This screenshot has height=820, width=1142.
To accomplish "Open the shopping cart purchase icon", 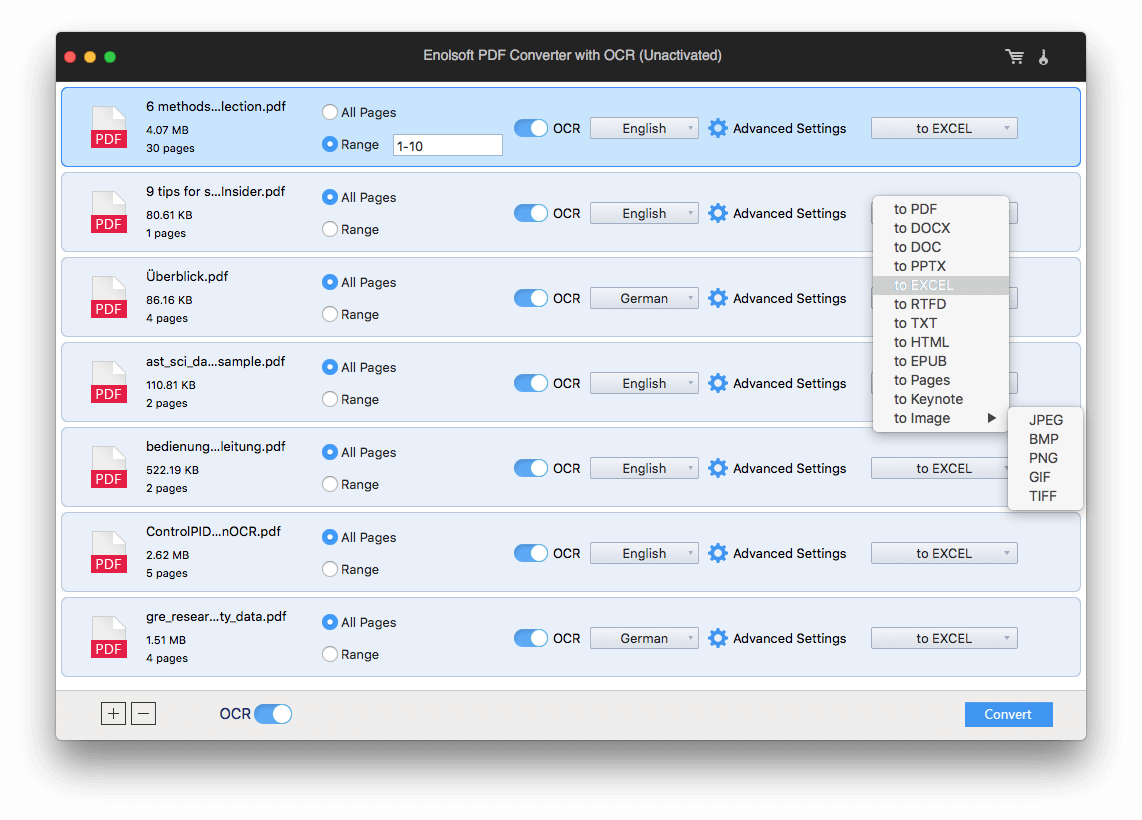I will pyautogui.click(x=1015, y=57).
